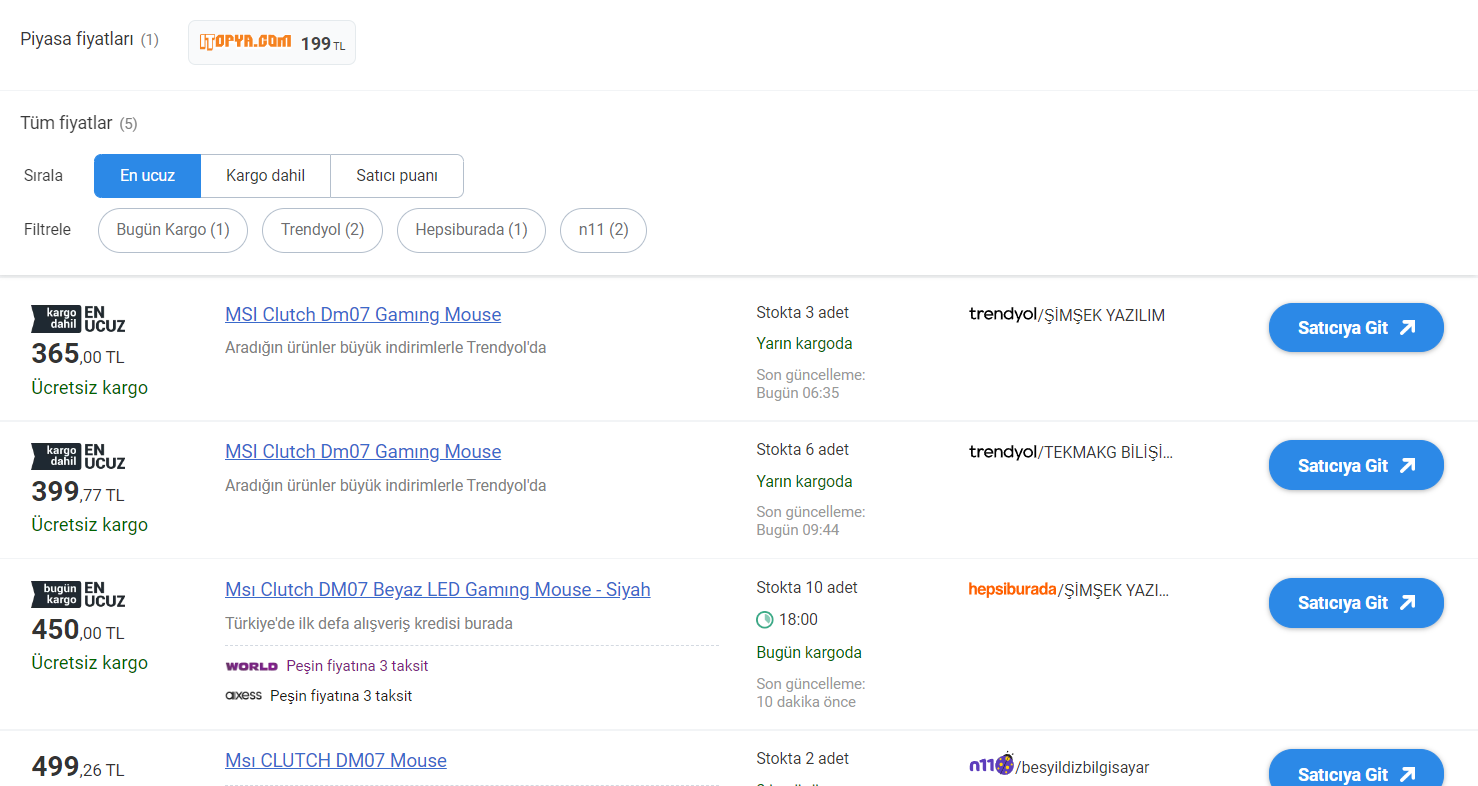Open MSI Clutch Dm07 link from ŞİMŞEK YAZILIM
Viewport: 1478px width, 786px height.
363,315
